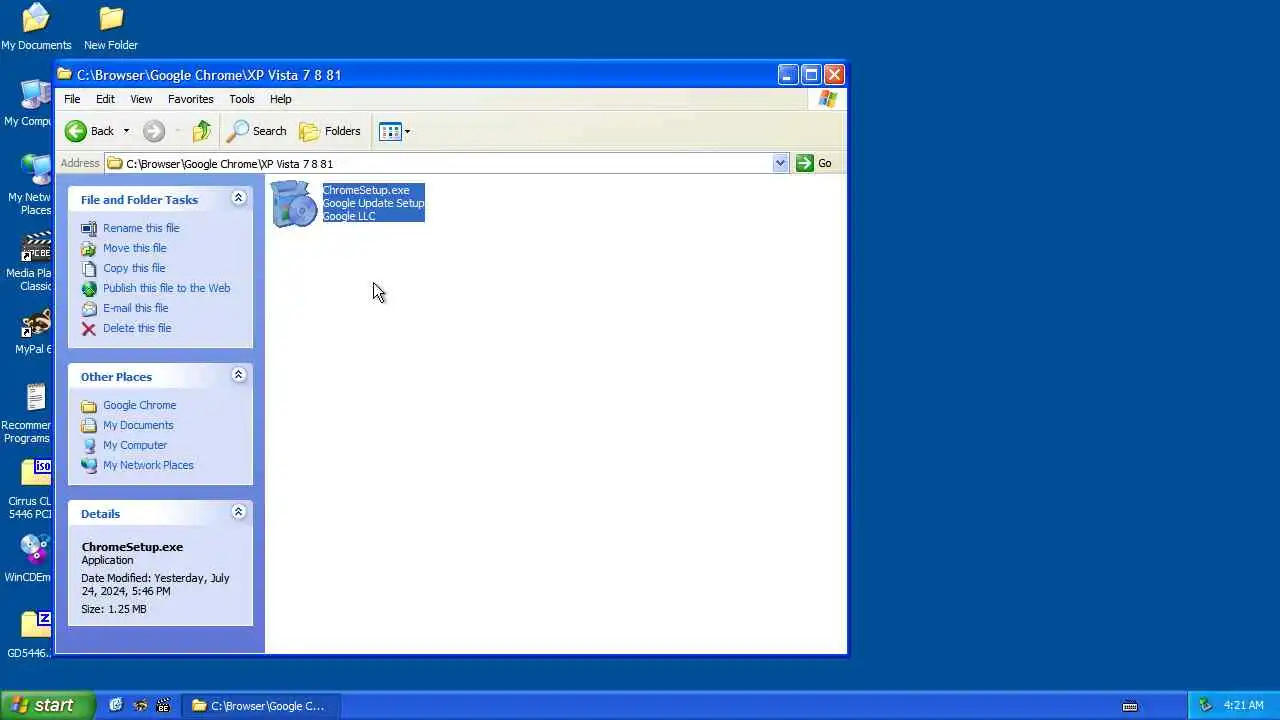This screenshot has width=1280, height=720.
Task: Click the tray icon beside the clock
Action: 1205,705
